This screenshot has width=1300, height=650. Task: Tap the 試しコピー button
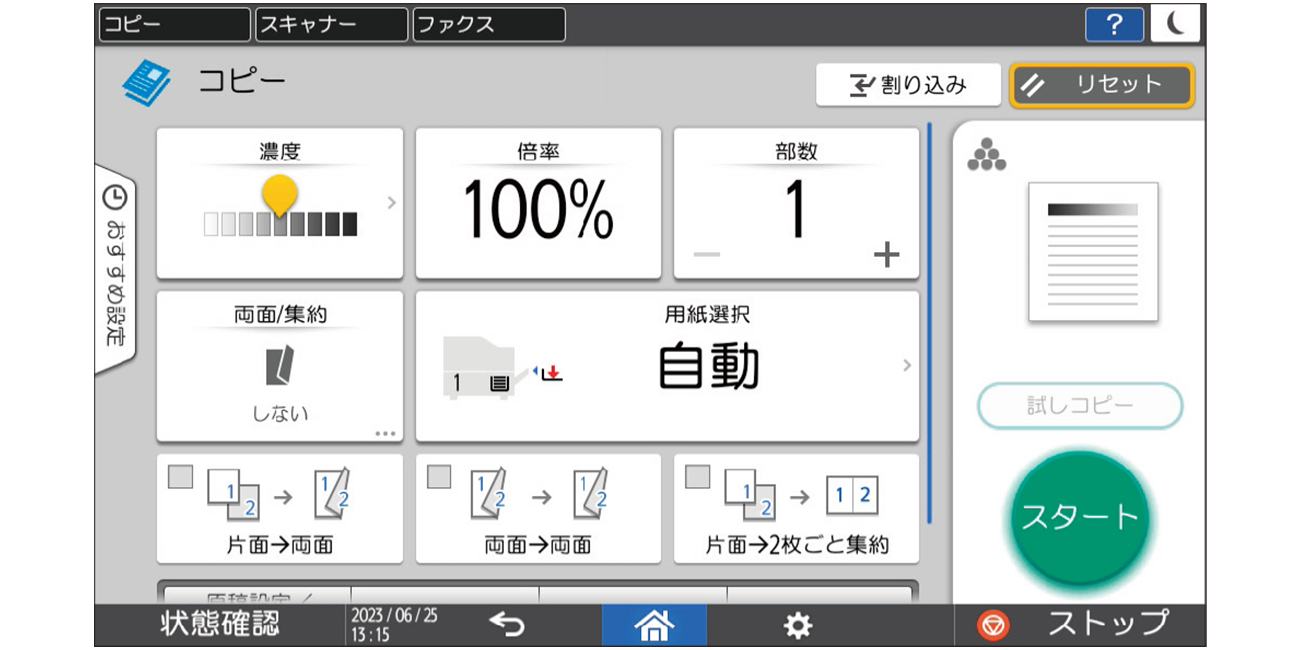point(1080,406)
